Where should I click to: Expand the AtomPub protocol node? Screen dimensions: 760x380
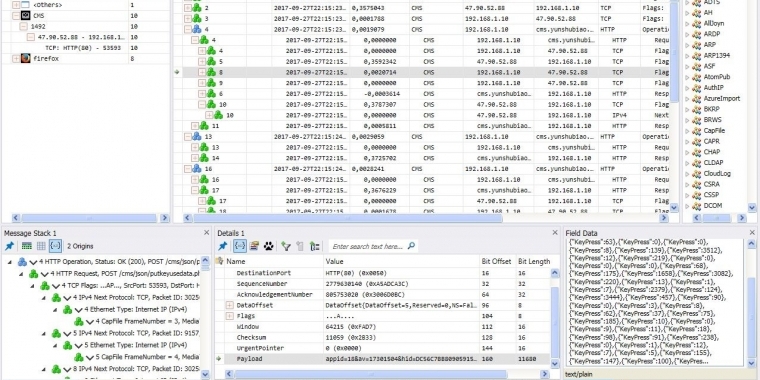pos(687,77)
